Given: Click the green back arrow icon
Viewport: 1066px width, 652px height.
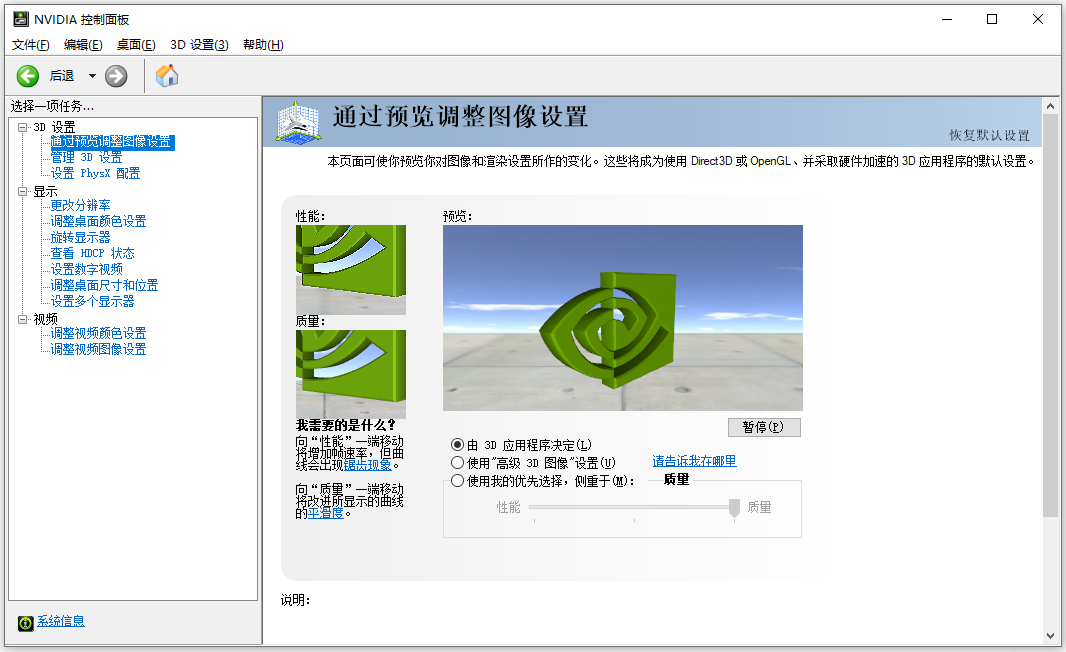Looking at the screenshot, I should point(28,76).
